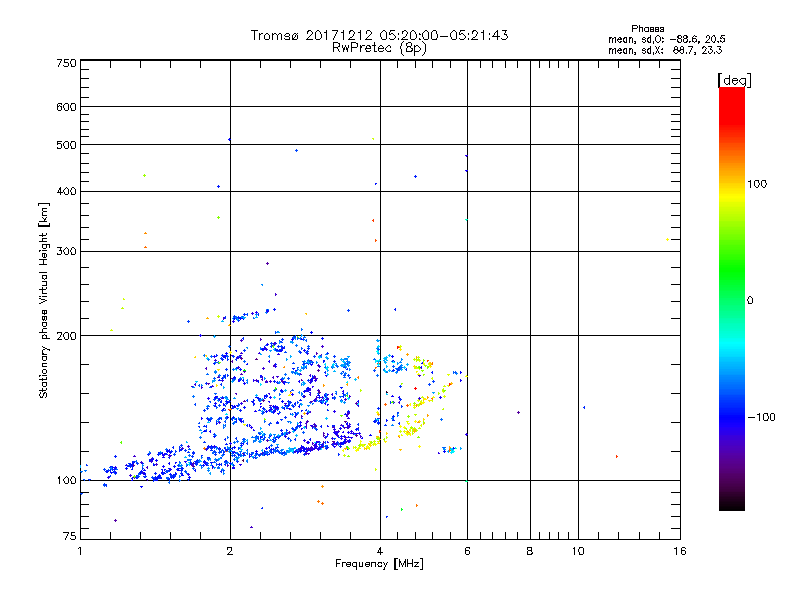Click the "[deg]" colorbar unit label

point(734,80)
